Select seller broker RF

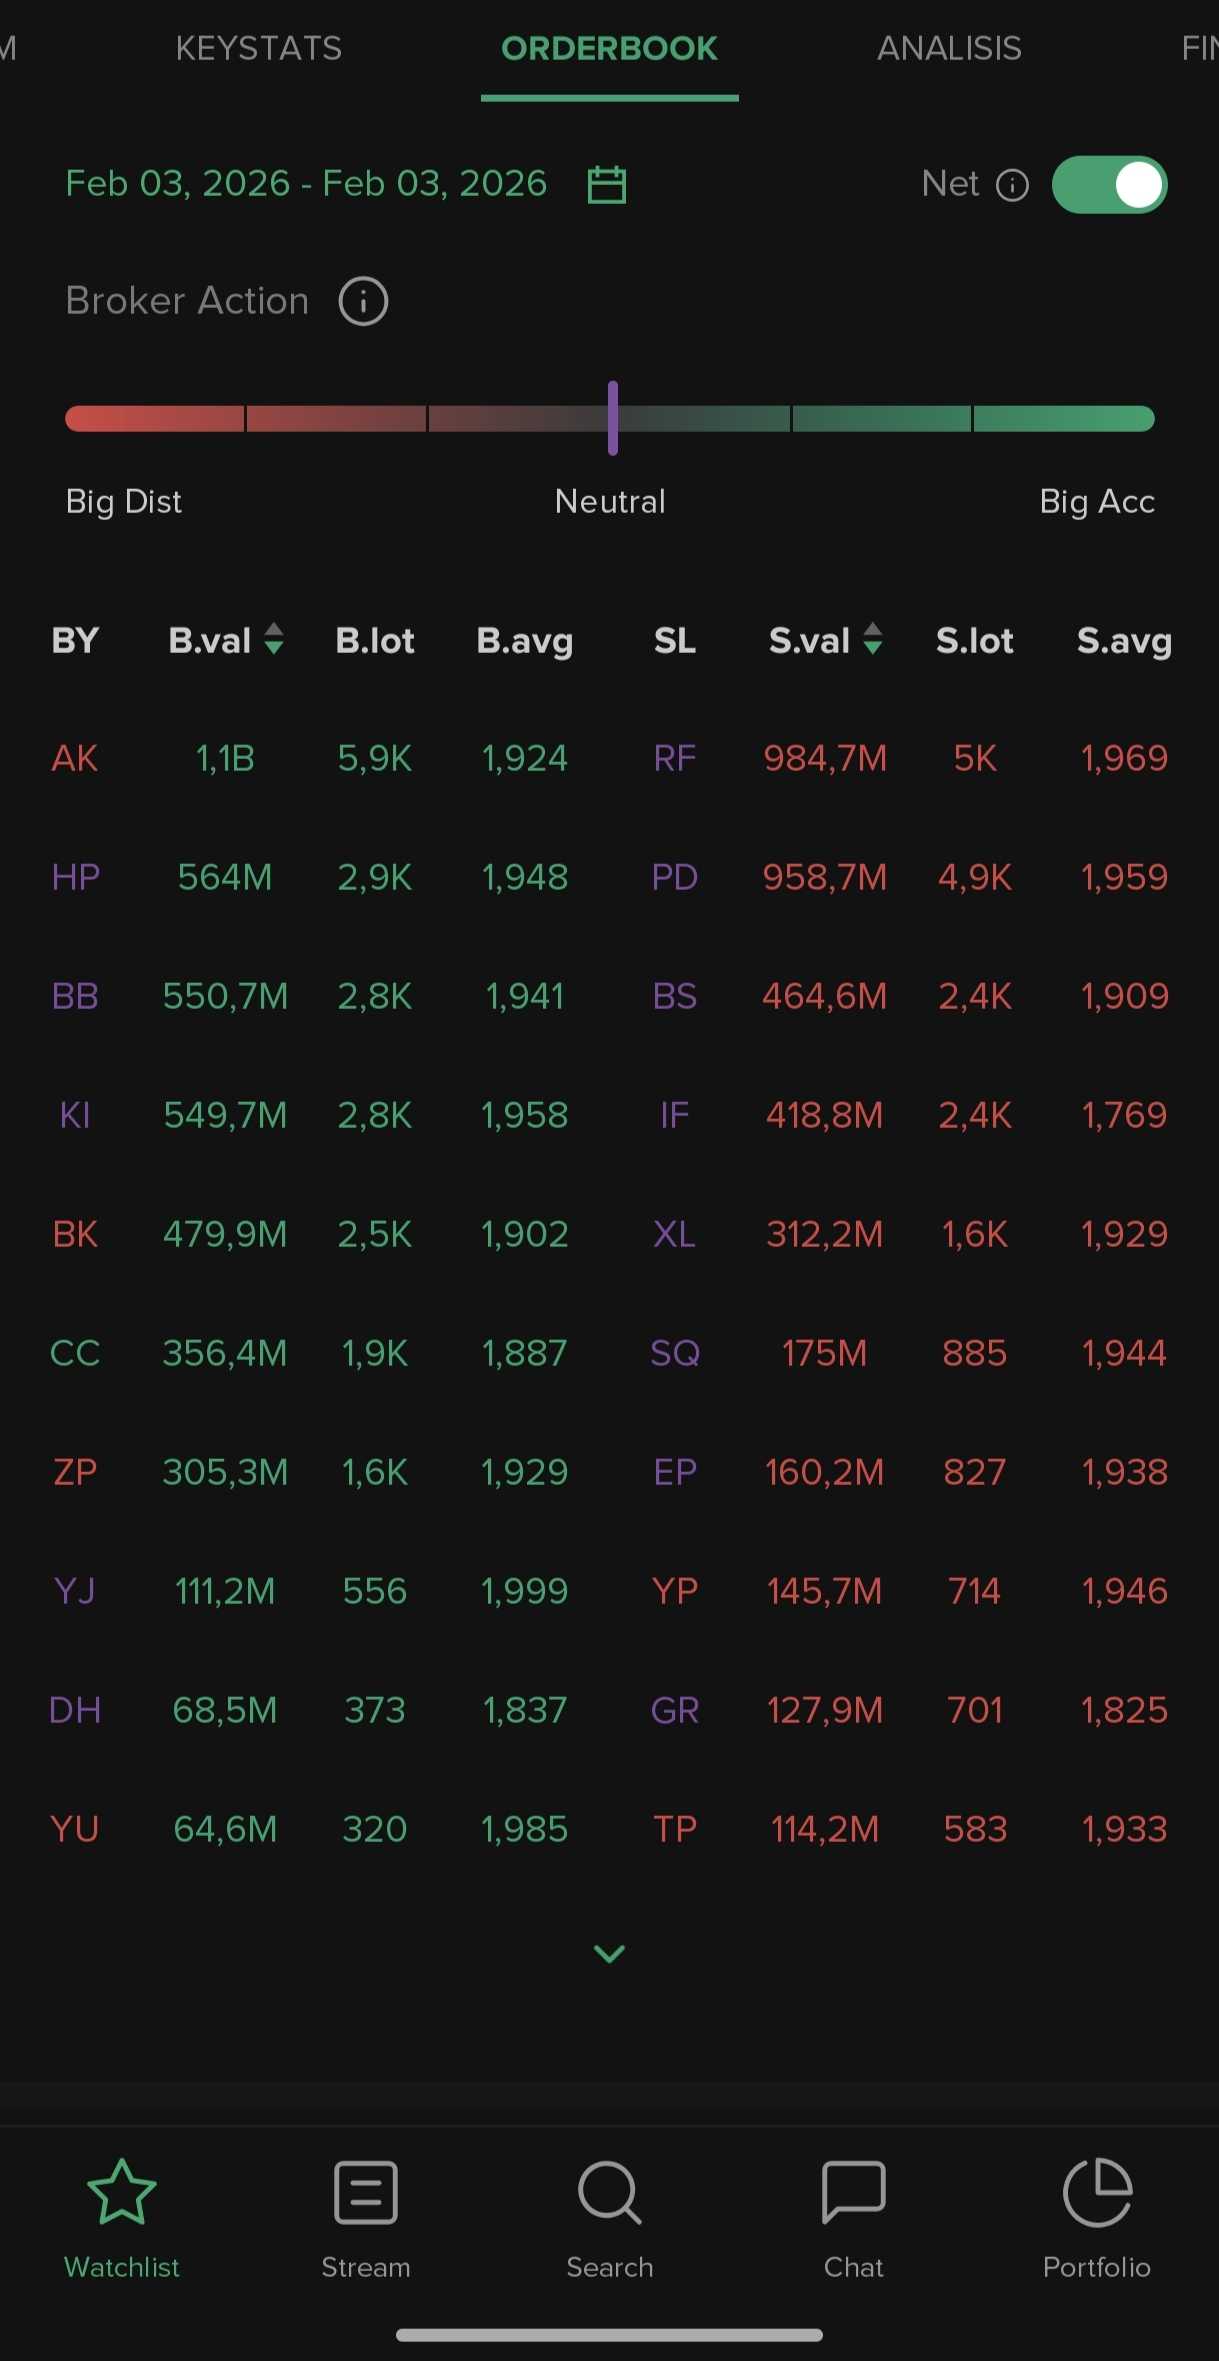674,758
